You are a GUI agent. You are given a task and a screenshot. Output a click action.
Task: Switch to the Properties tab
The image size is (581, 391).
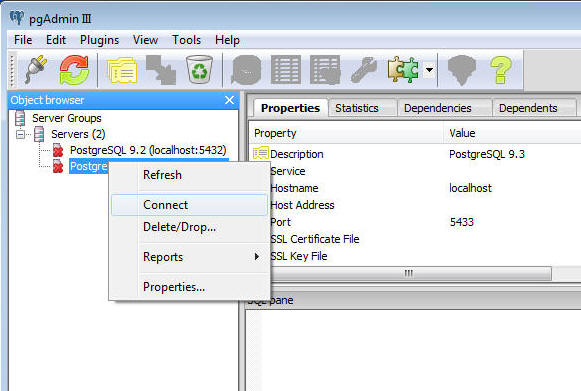[x=290, y=108]
